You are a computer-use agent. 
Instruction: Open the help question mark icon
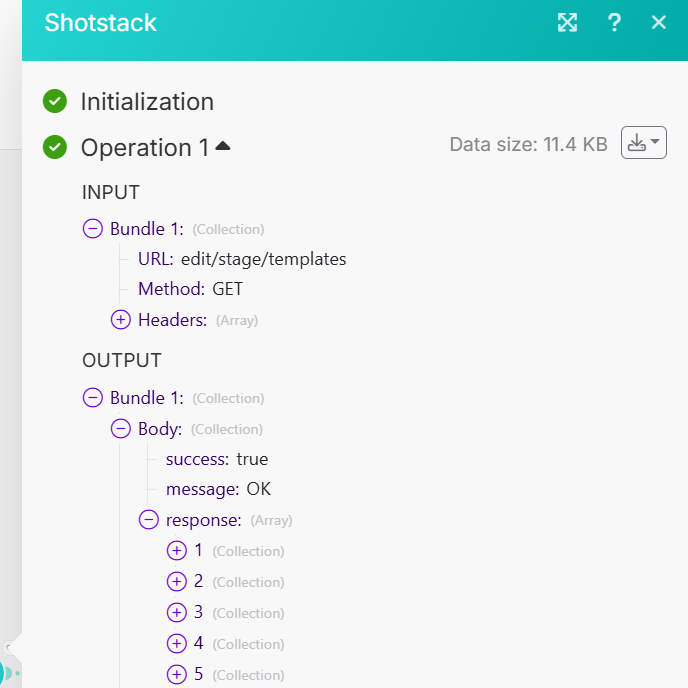click(614, 22)
